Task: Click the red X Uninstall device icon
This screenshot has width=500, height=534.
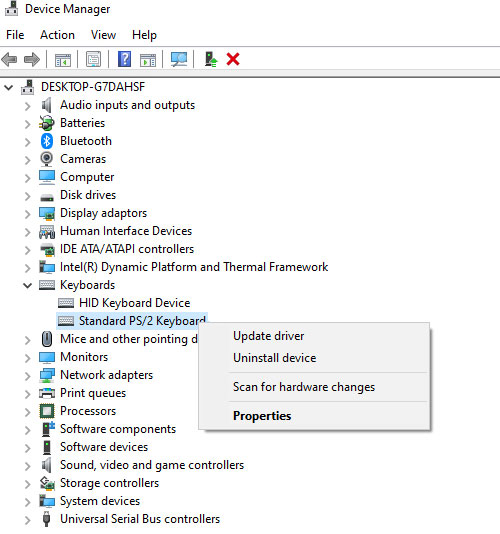Action: (x=233, y=59)
